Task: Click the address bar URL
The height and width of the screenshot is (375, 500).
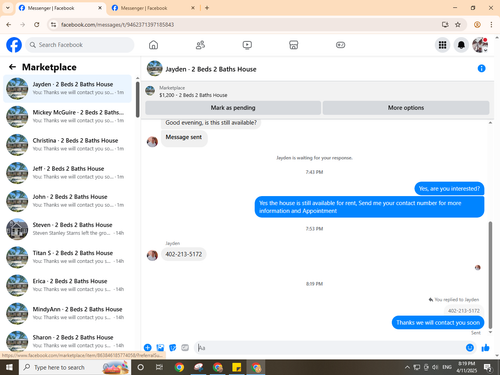Action: [117, 25]
